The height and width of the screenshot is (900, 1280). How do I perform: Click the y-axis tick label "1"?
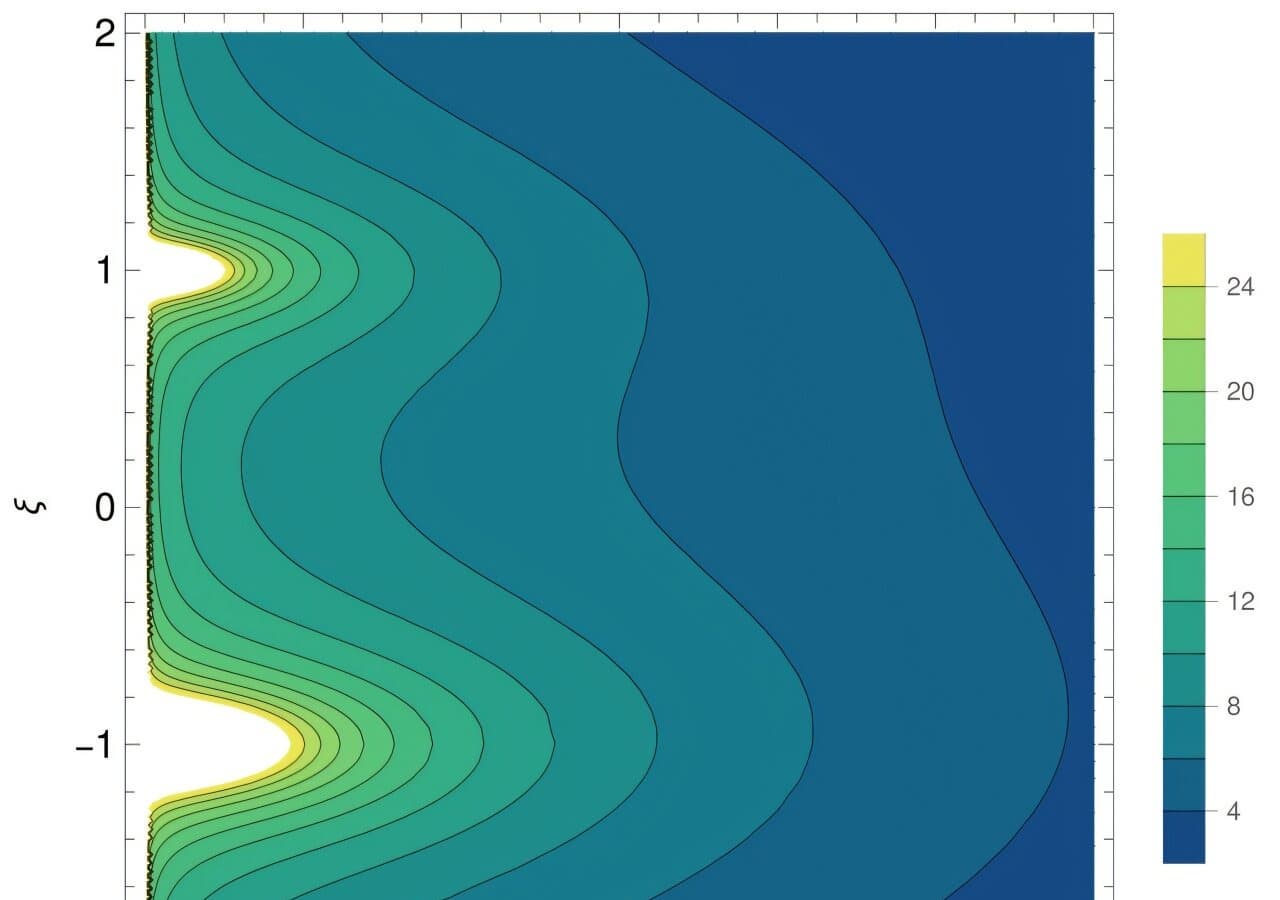(x=104, y=271)
